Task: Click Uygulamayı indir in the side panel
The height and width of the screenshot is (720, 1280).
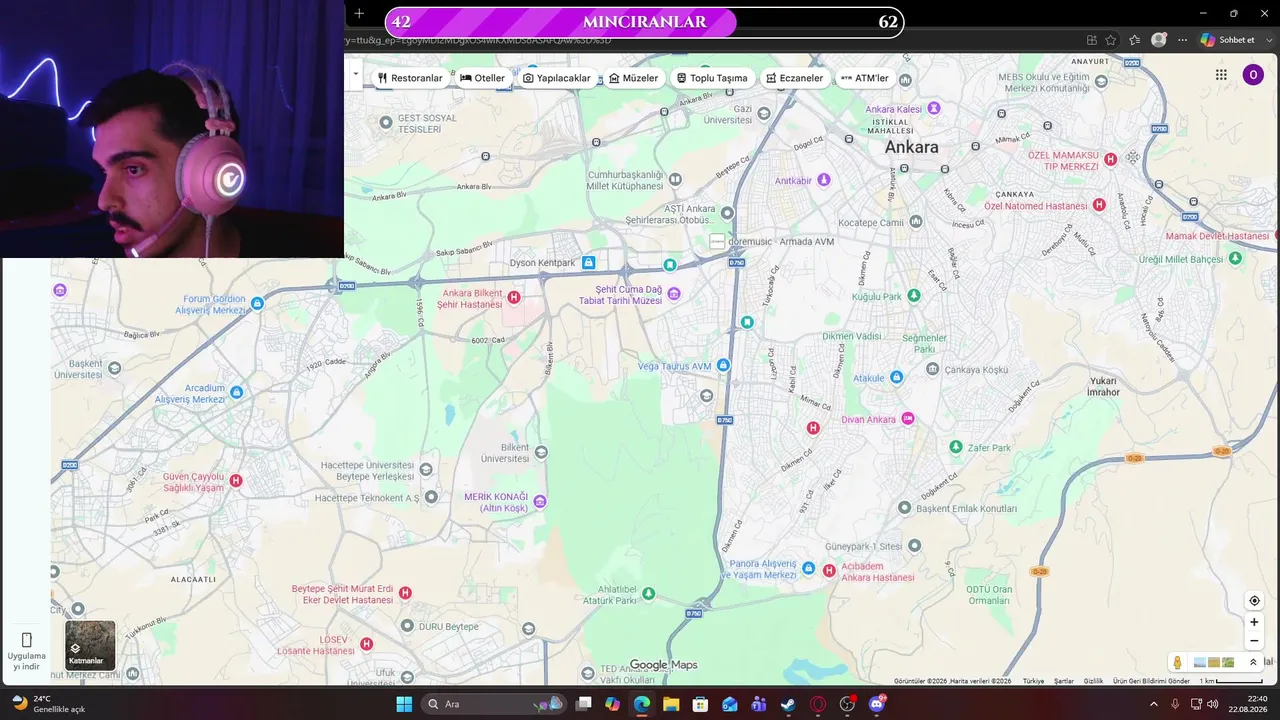Action: 26,650
